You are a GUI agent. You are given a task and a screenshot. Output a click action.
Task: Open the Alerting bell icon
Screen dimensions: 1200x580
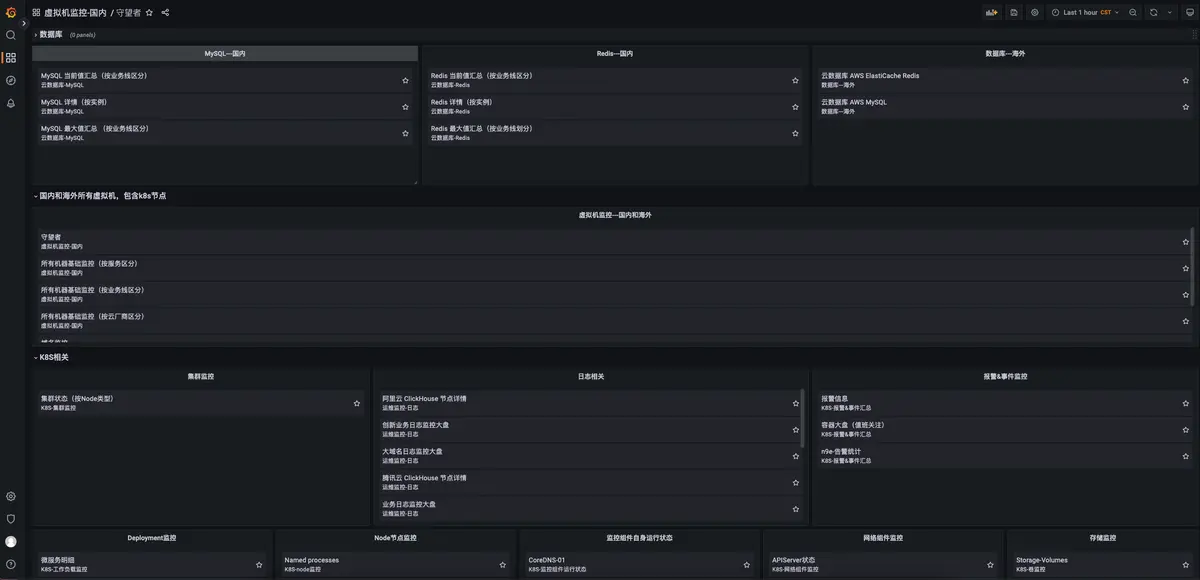pos(11,103)
